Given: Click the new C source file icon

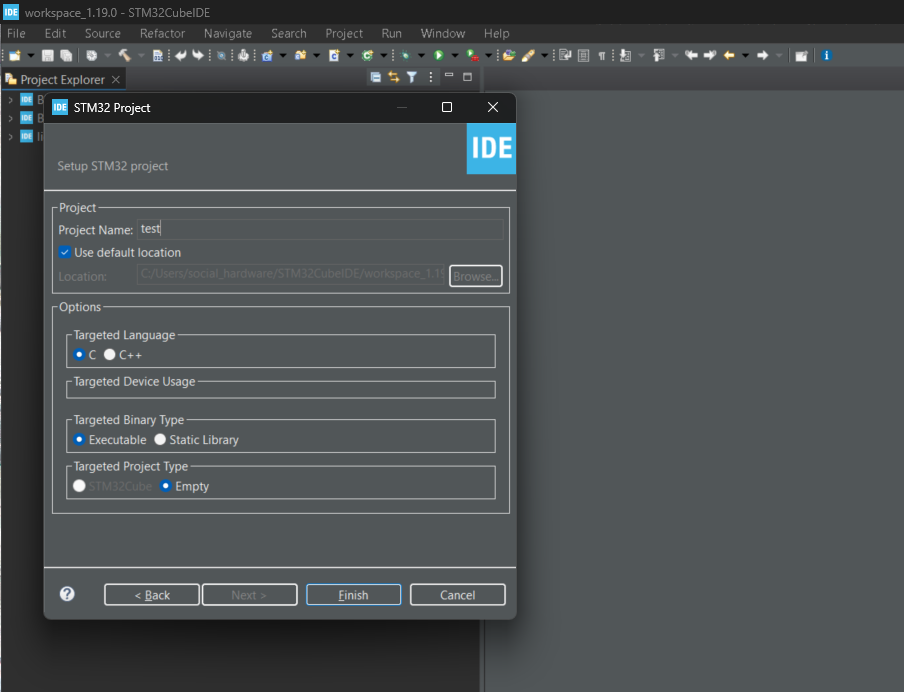Looking at the screenshot, I should (334, 55).
